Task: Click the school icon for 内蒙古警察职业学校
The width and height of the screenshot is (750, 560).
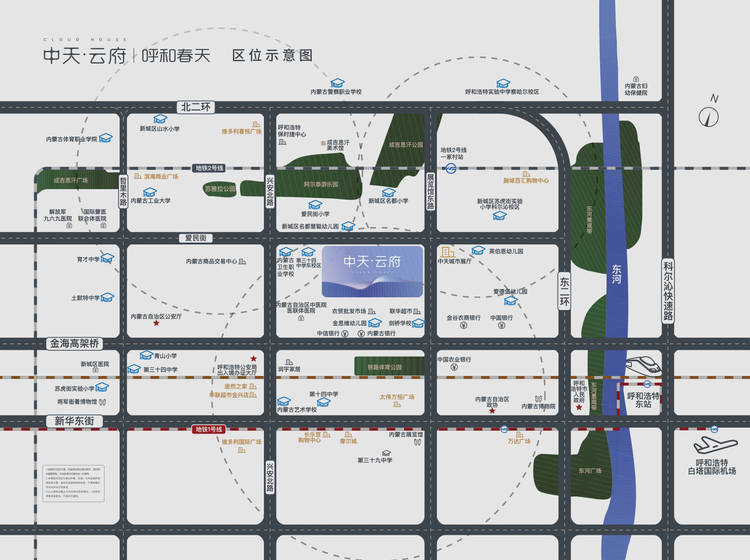Action: coord(338,79)
